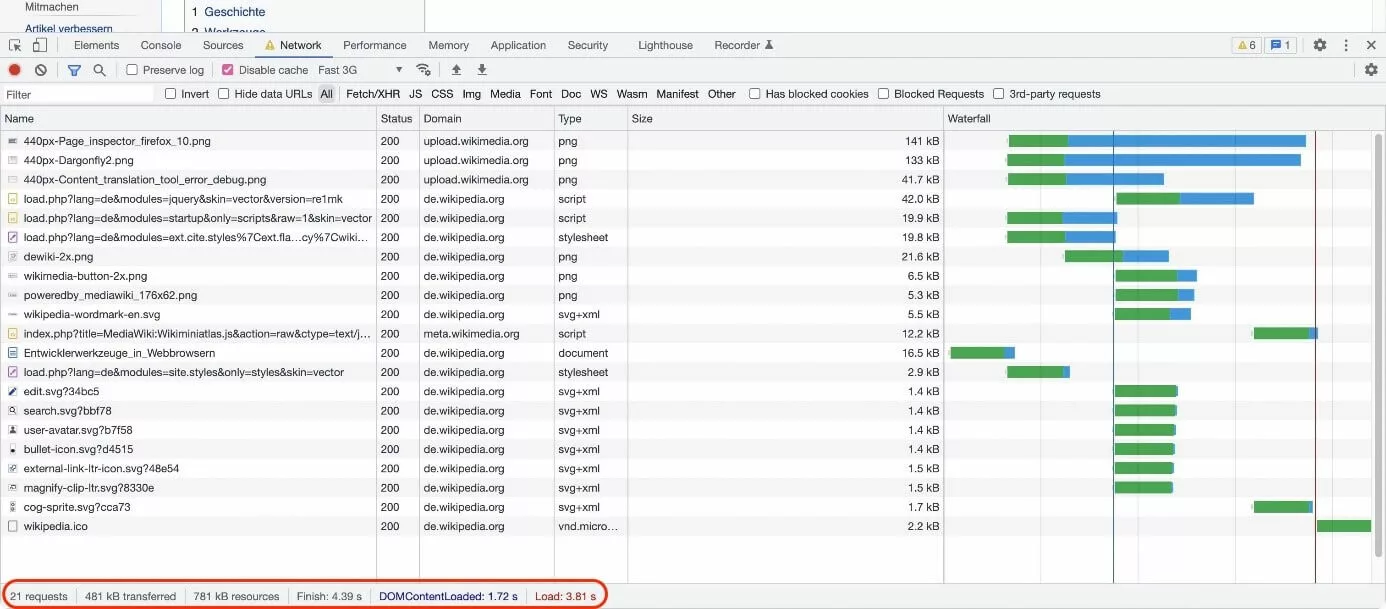
Task: Toggle the network filter funnel icon
Action: [x=74, y=70]
